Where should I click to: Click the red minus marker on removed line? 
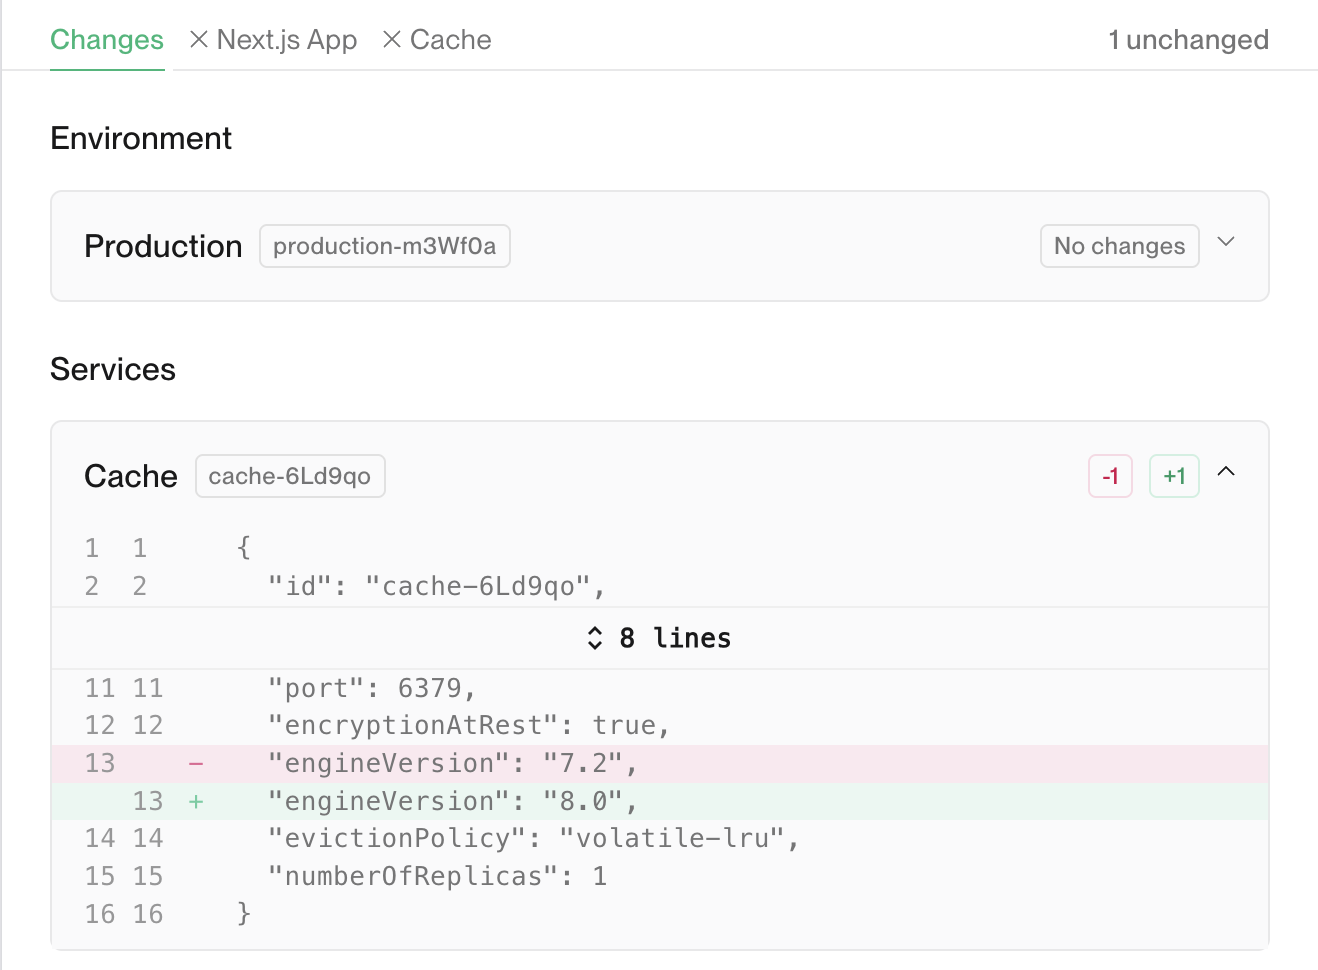pos(196,764)
